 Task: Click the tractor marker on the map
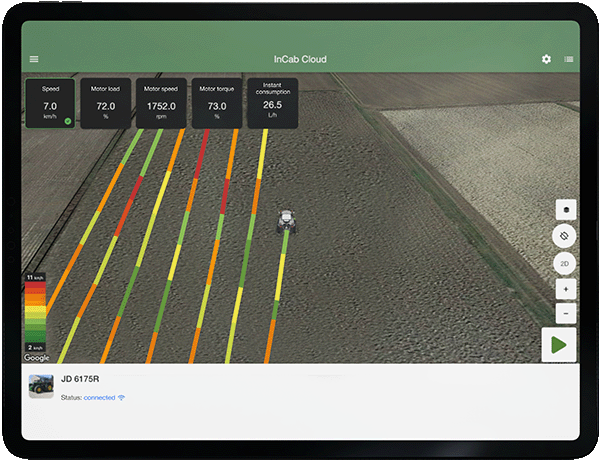pos(286,221)
